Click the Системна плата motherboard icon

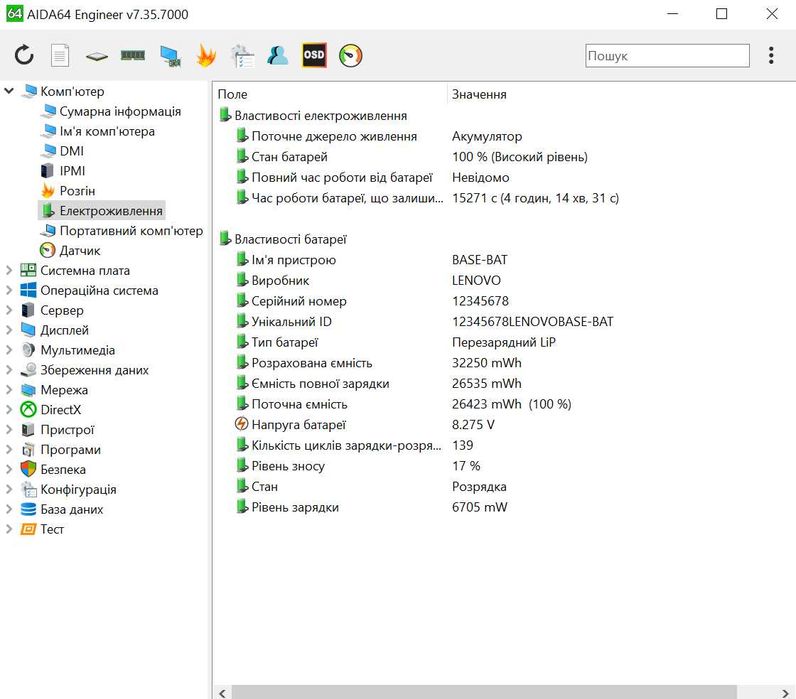tap(28, 270)
